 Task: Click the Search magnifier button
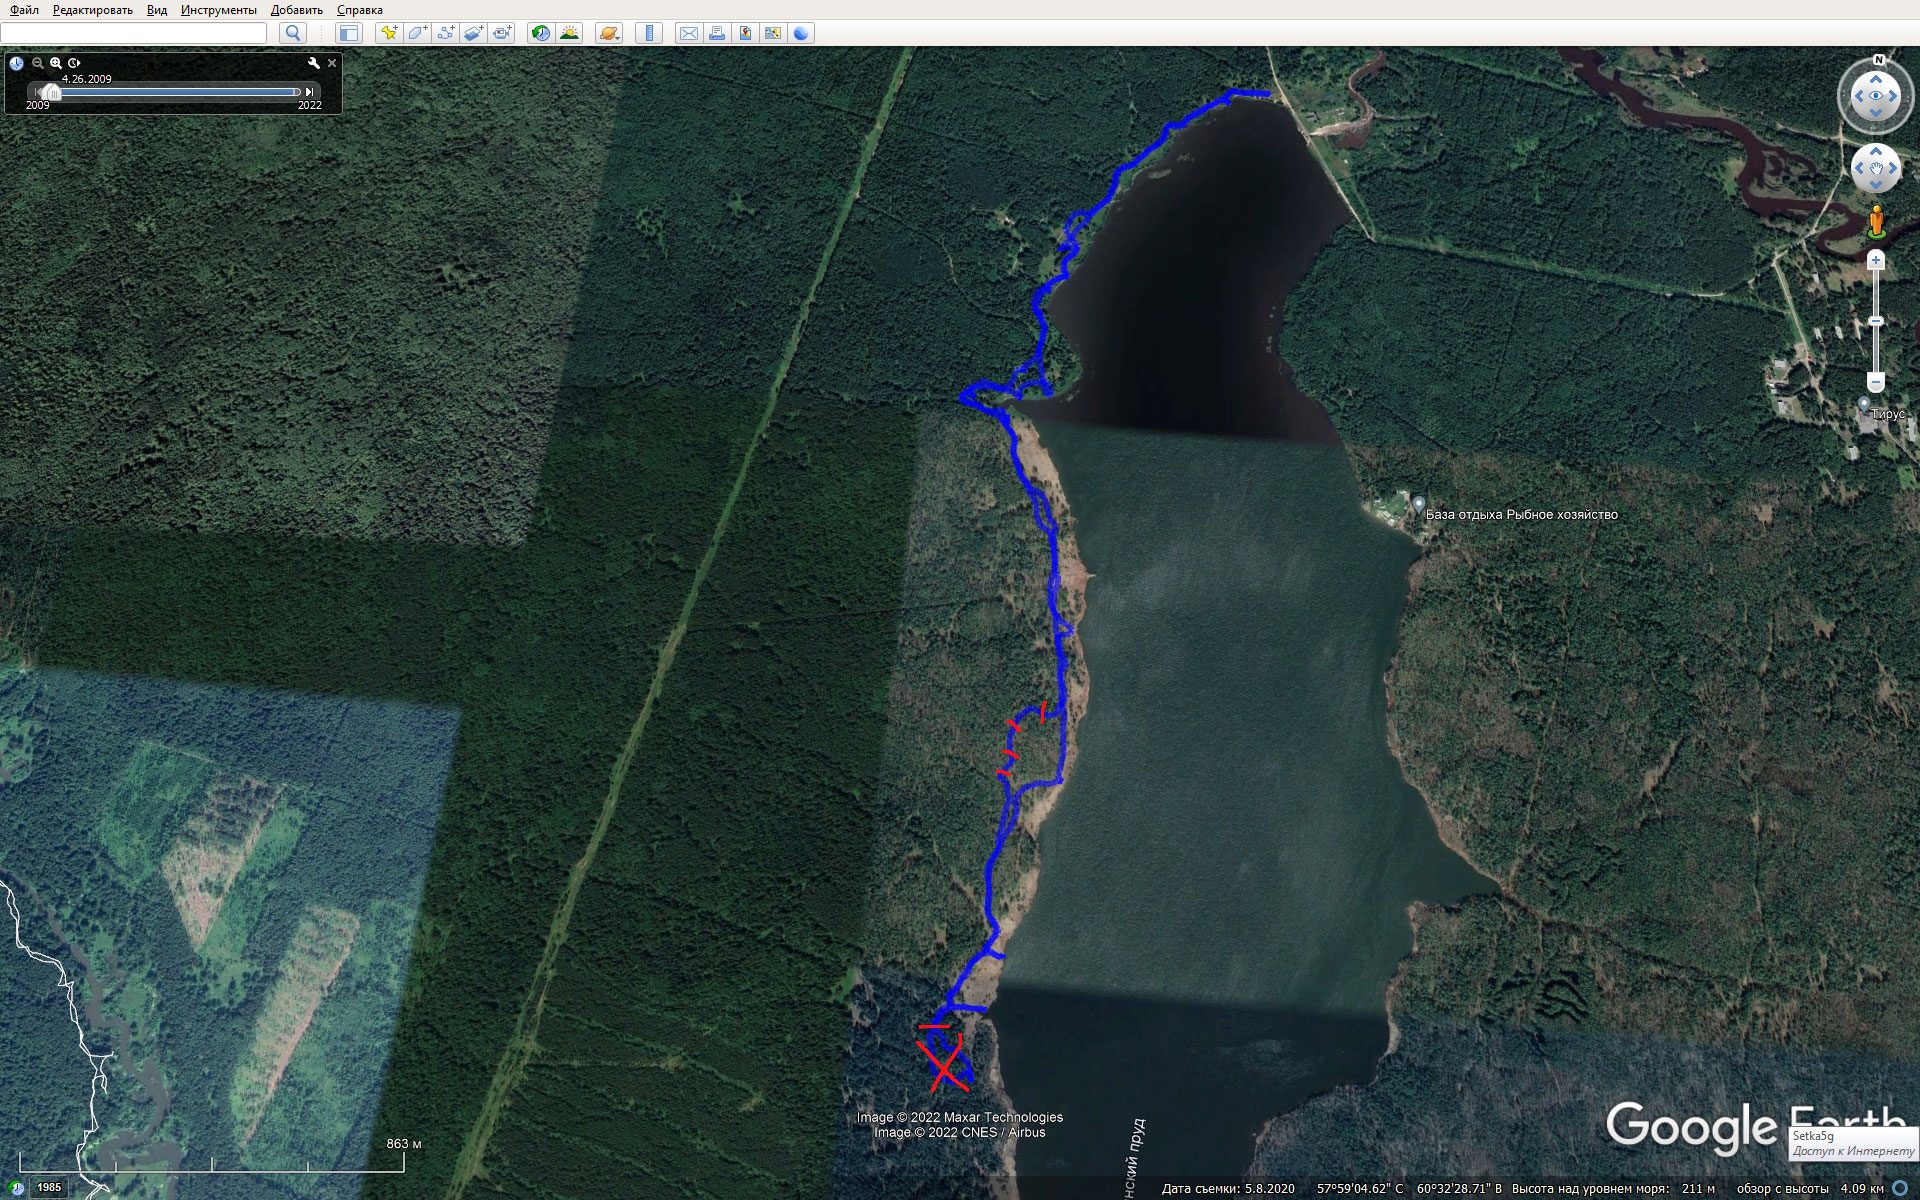tap(293, 33)
